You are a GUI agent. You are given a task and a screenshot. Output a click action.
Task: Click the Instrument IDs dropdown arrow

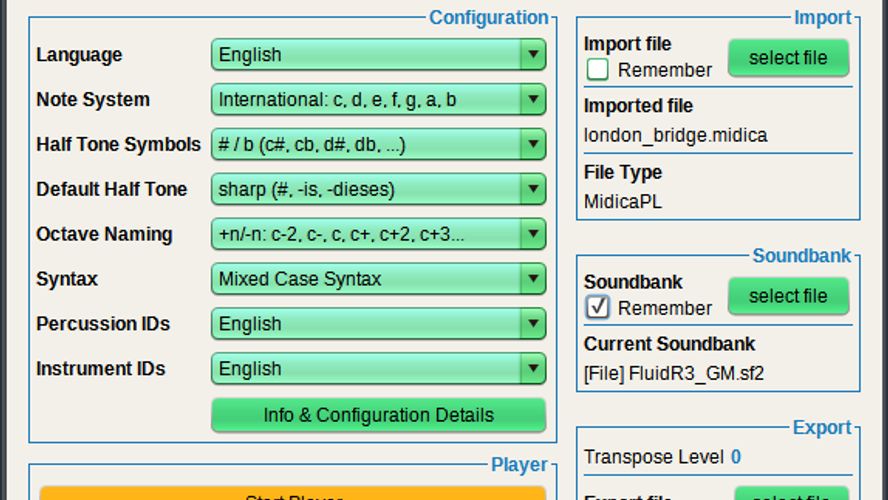[533, 369]
